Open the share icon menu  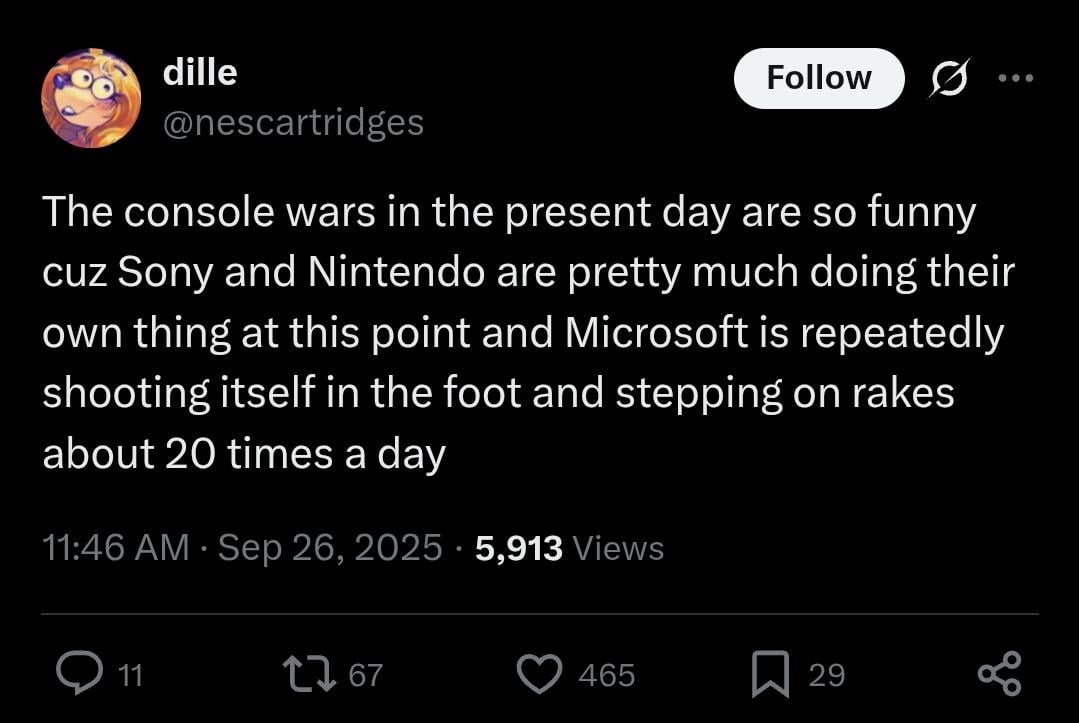(x=1000, y=674)
